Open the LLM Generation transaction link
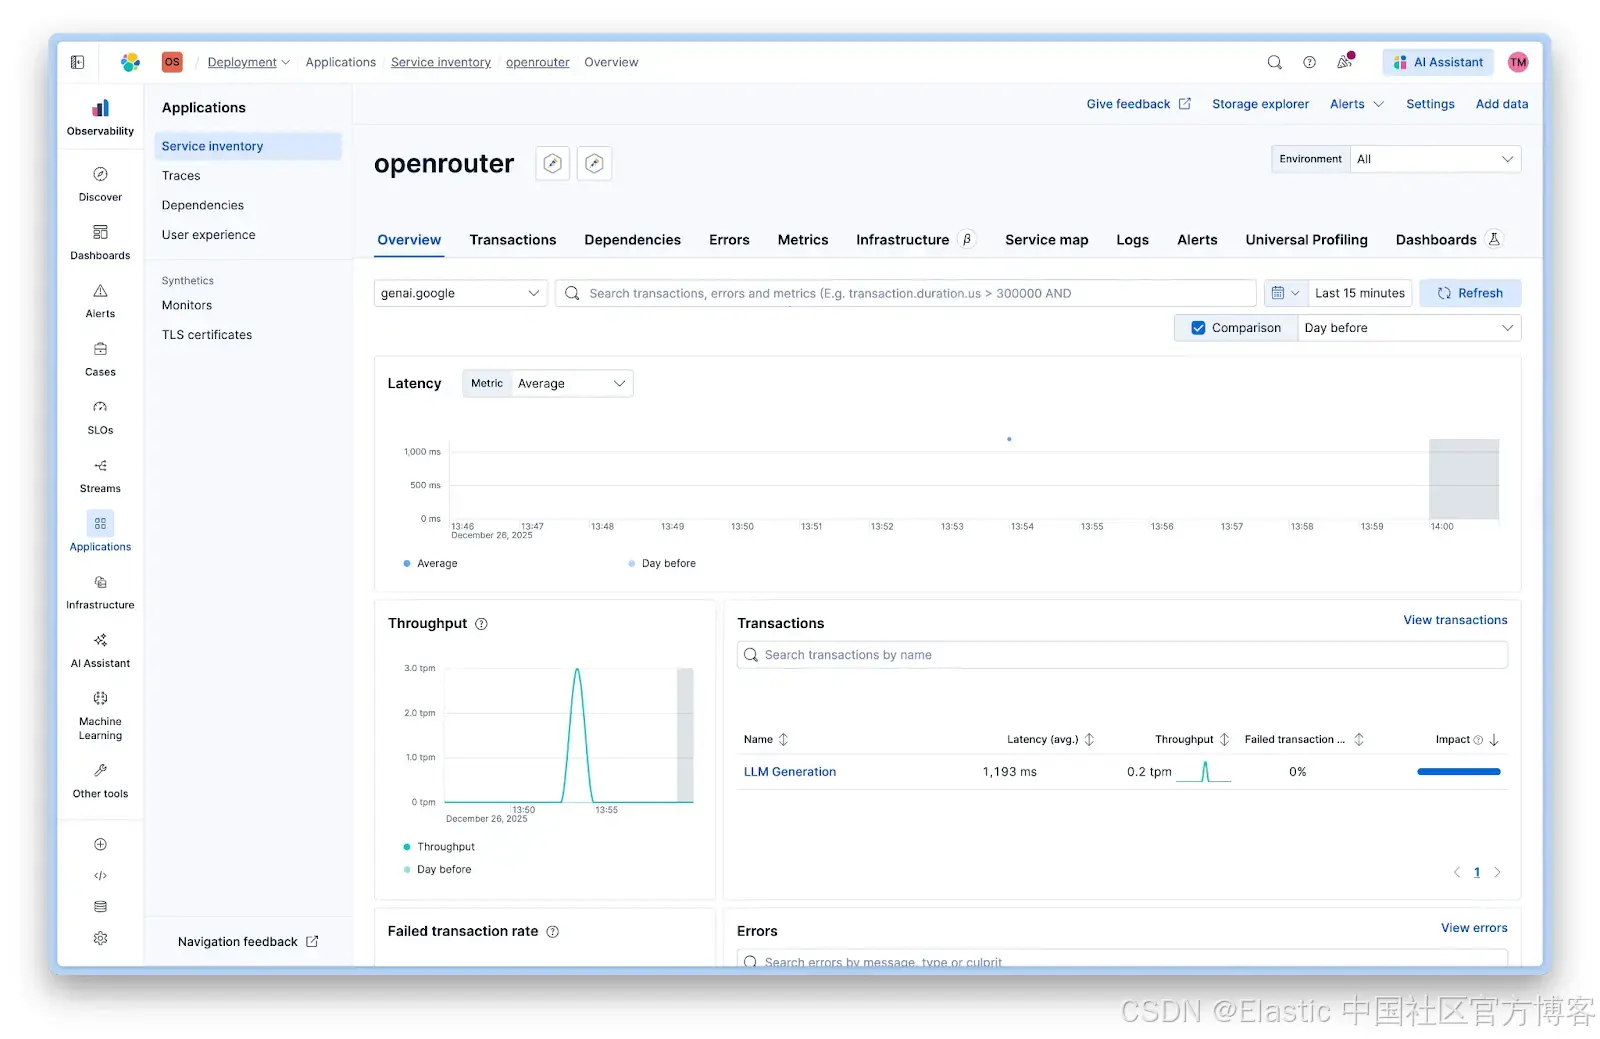 (x=789, y=772)
